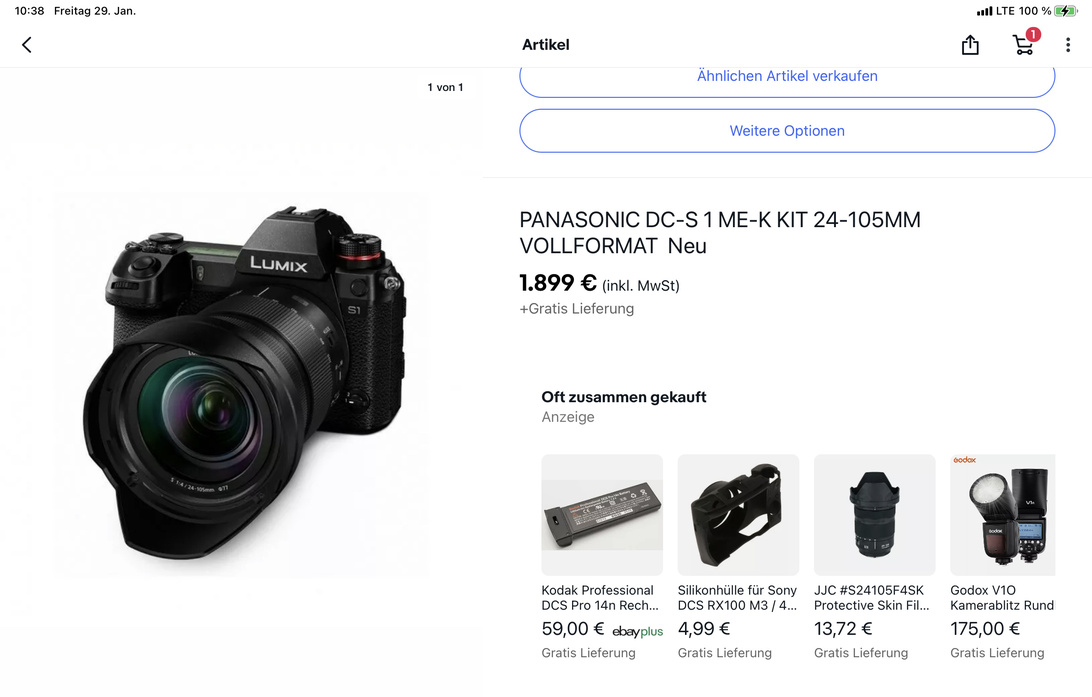Open Kodak Professional DCS Pro listing title
This screenshot has height=697, width=1092.
coord(599,598)
